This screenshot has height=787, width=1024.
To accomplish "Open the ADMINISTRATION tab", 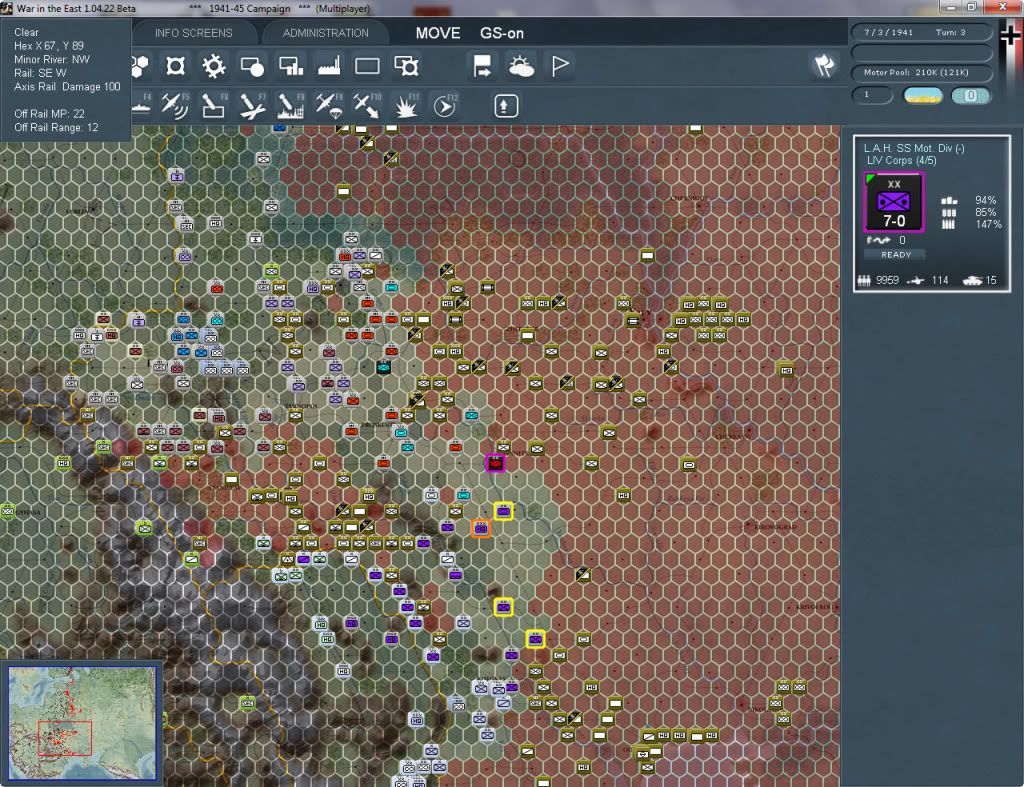I will point(325,33).
